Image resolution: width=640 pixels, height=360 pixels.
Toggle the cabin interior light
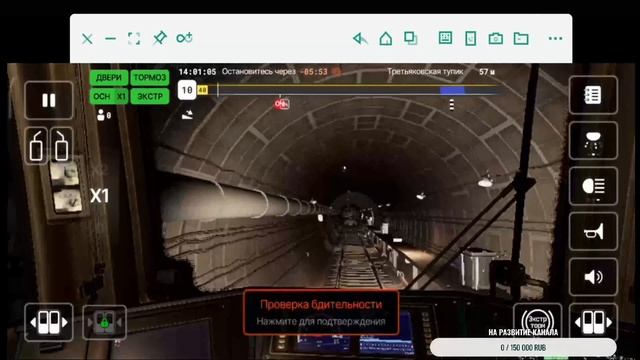pos(593,141)
